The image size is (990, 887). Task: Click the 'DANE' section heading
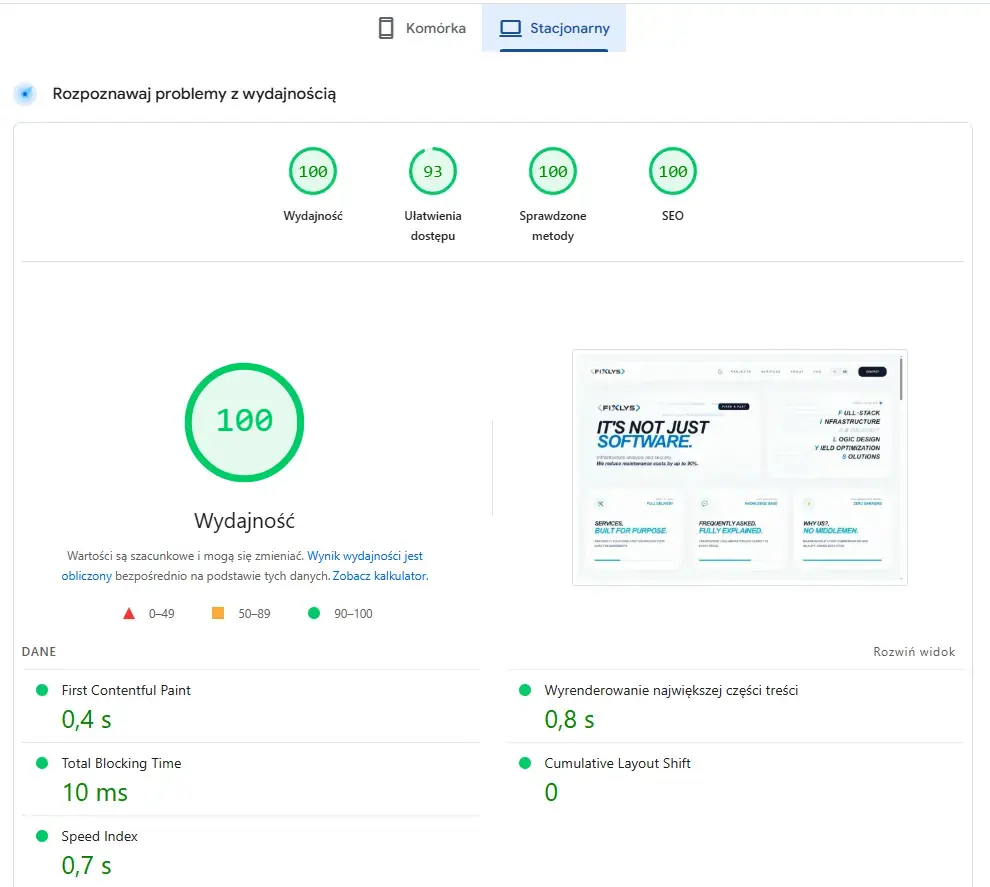[39, 652]
